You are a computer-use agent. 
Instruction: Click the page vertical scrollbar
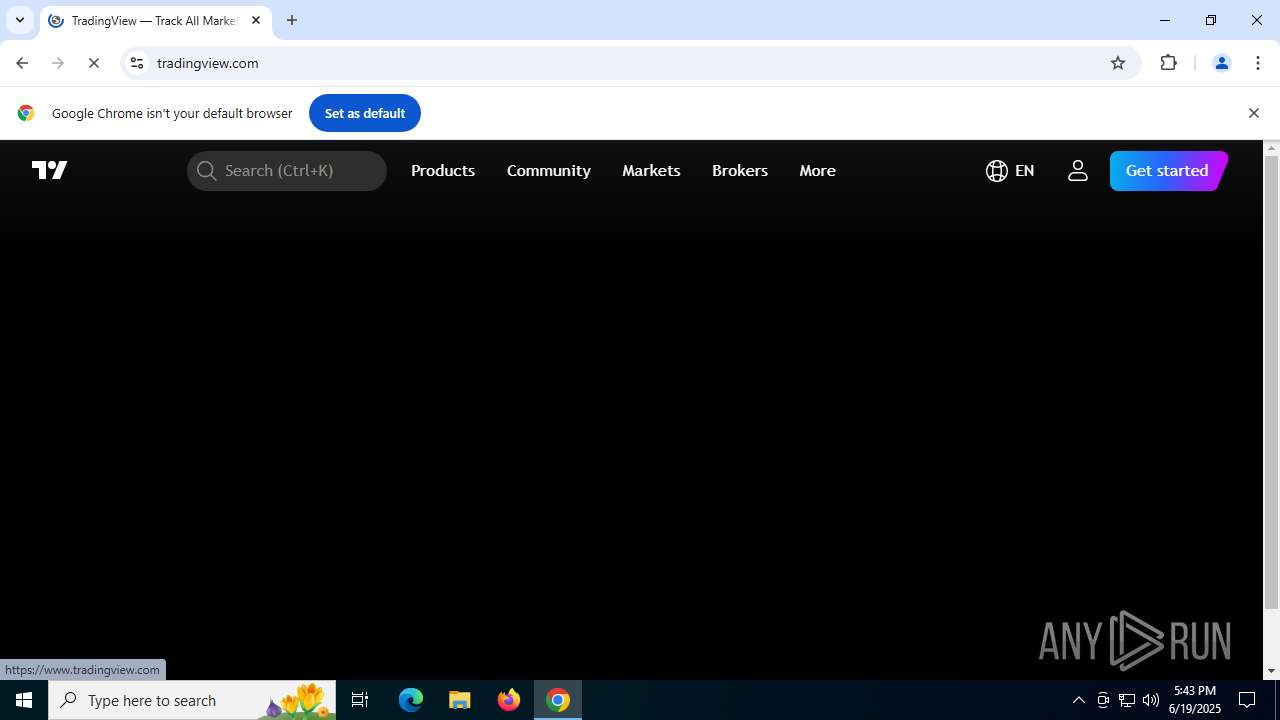point(1272,380)
